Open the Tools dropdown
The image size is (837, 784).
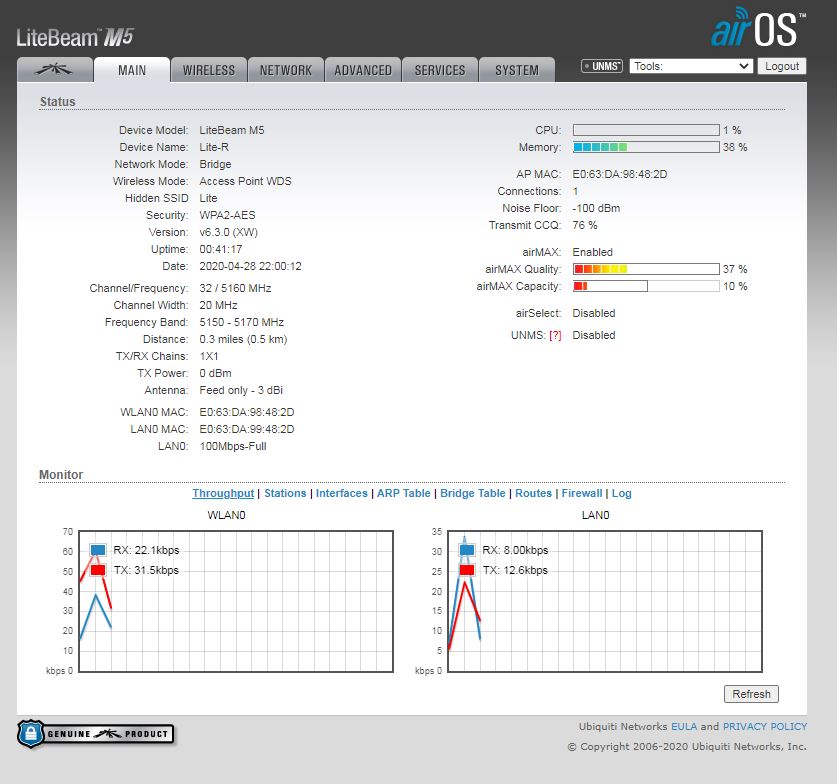[x=690, y=66]
